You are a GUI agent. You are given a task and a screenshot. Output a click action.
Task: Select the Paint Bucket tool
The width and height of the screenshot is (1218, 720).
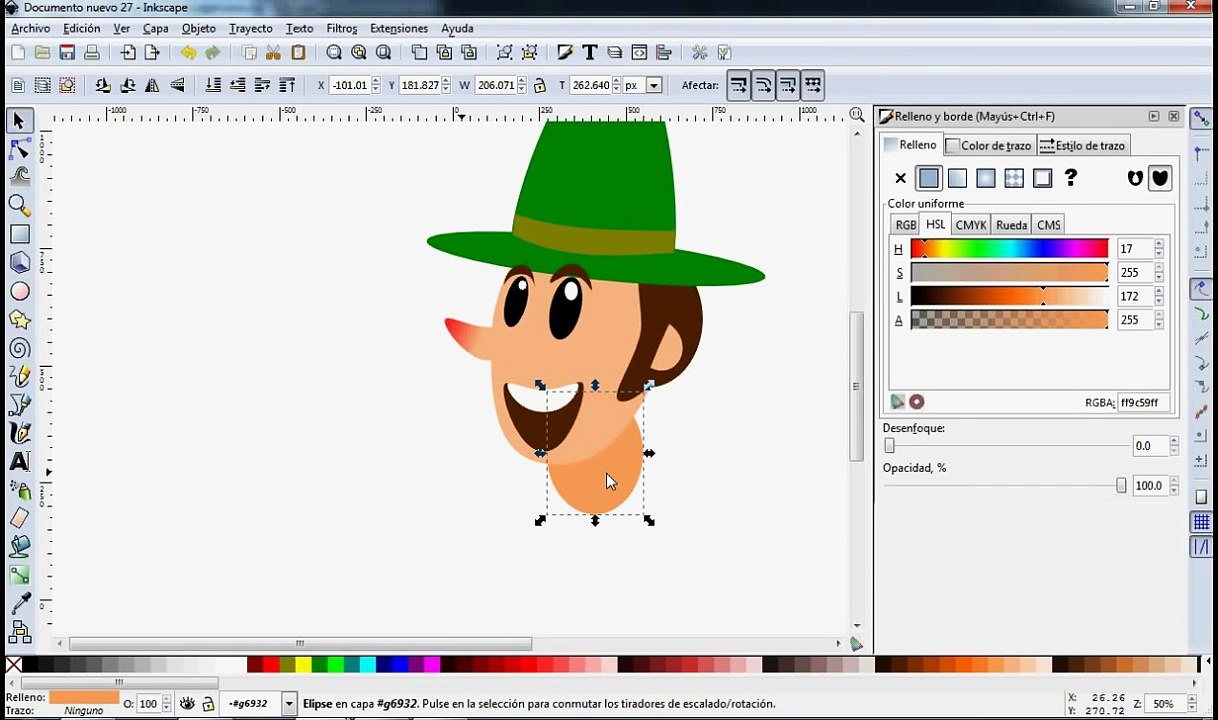[x=19, y=546]
